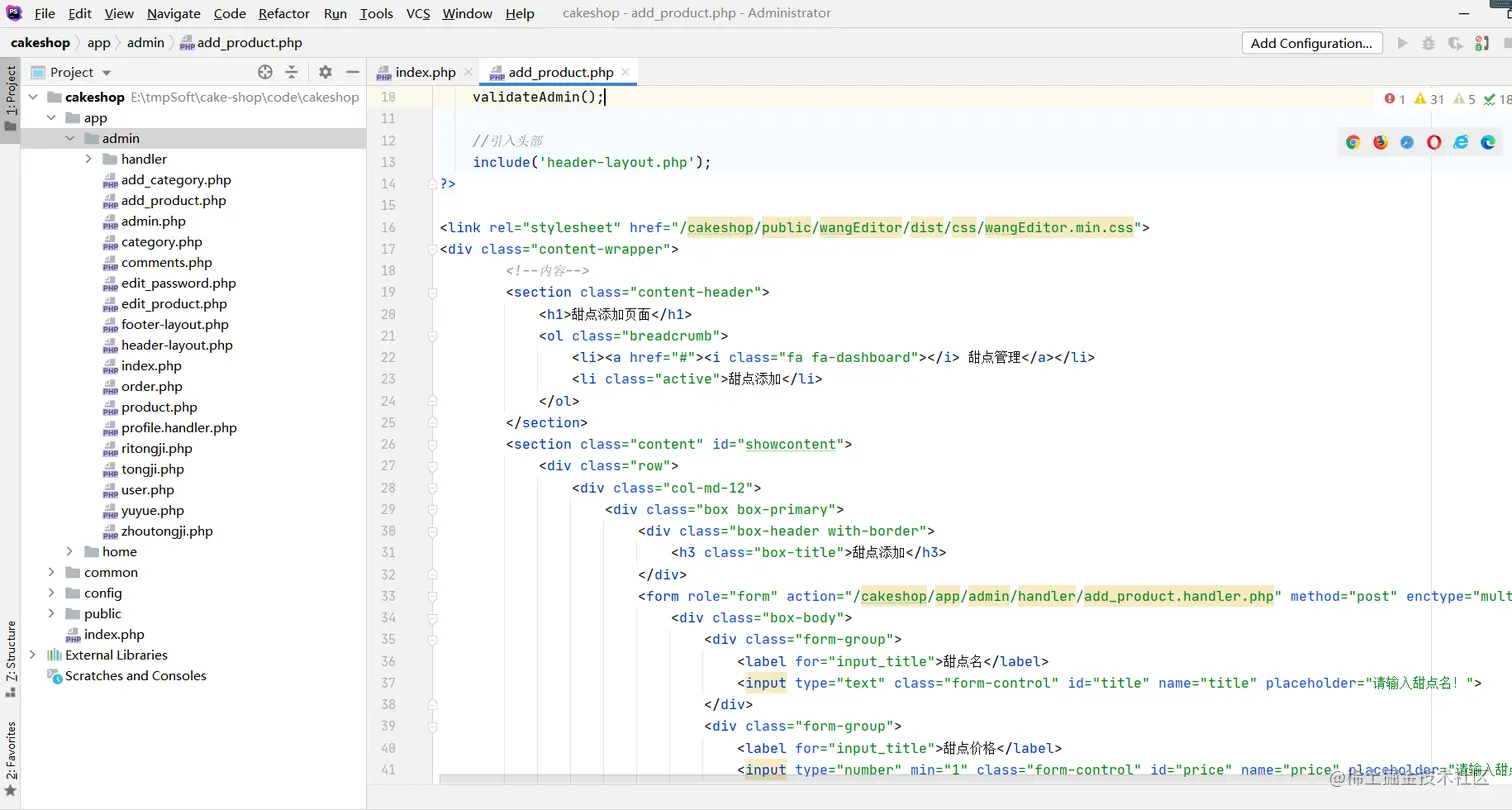
Task: Click Collapse All icon in Project panel
Action: click(x=292, y=72)
